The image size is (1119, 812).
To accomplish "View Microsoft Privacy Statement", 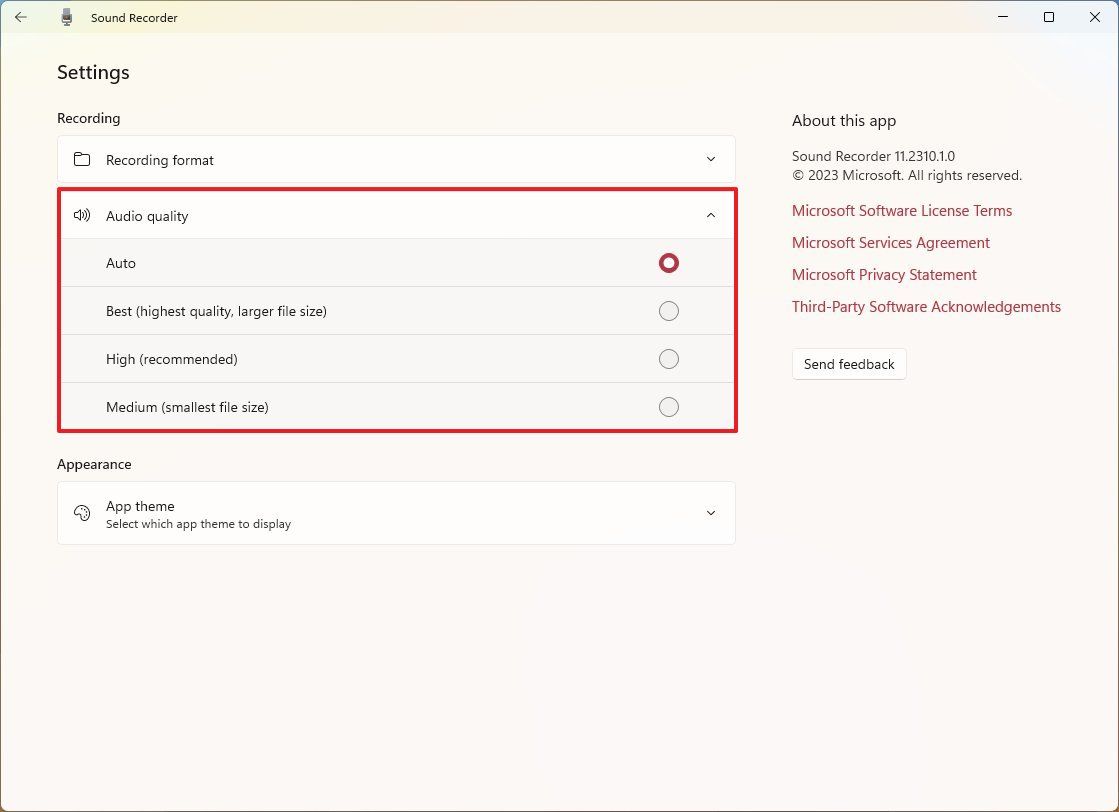I will pos(884,274).
